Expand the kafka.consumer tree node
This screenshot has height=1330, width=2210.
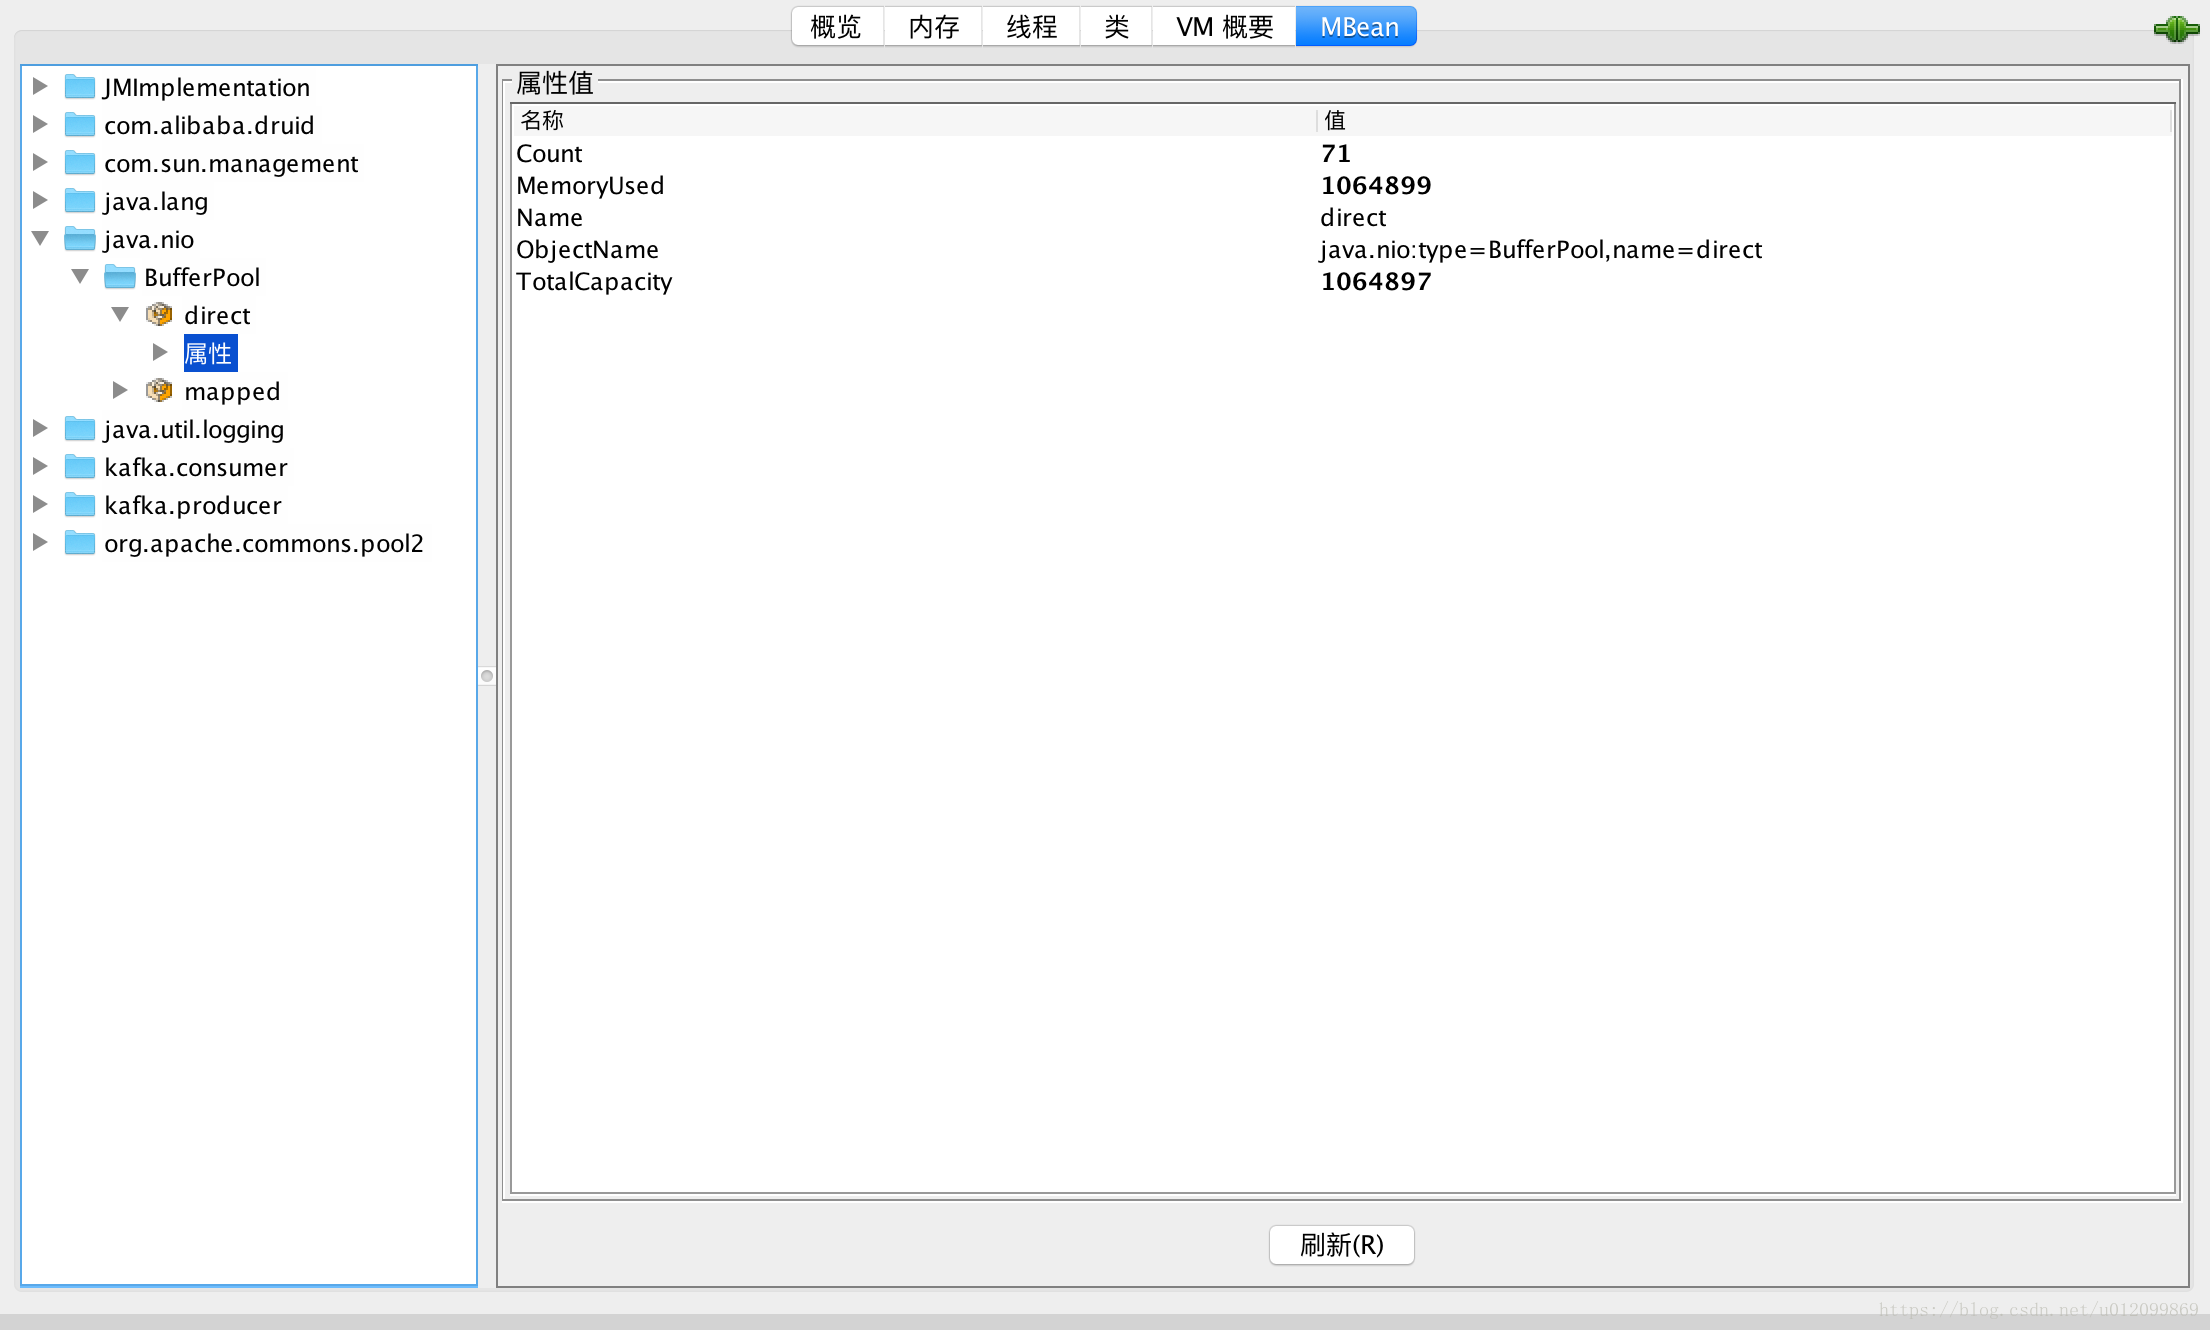[40, 466]
